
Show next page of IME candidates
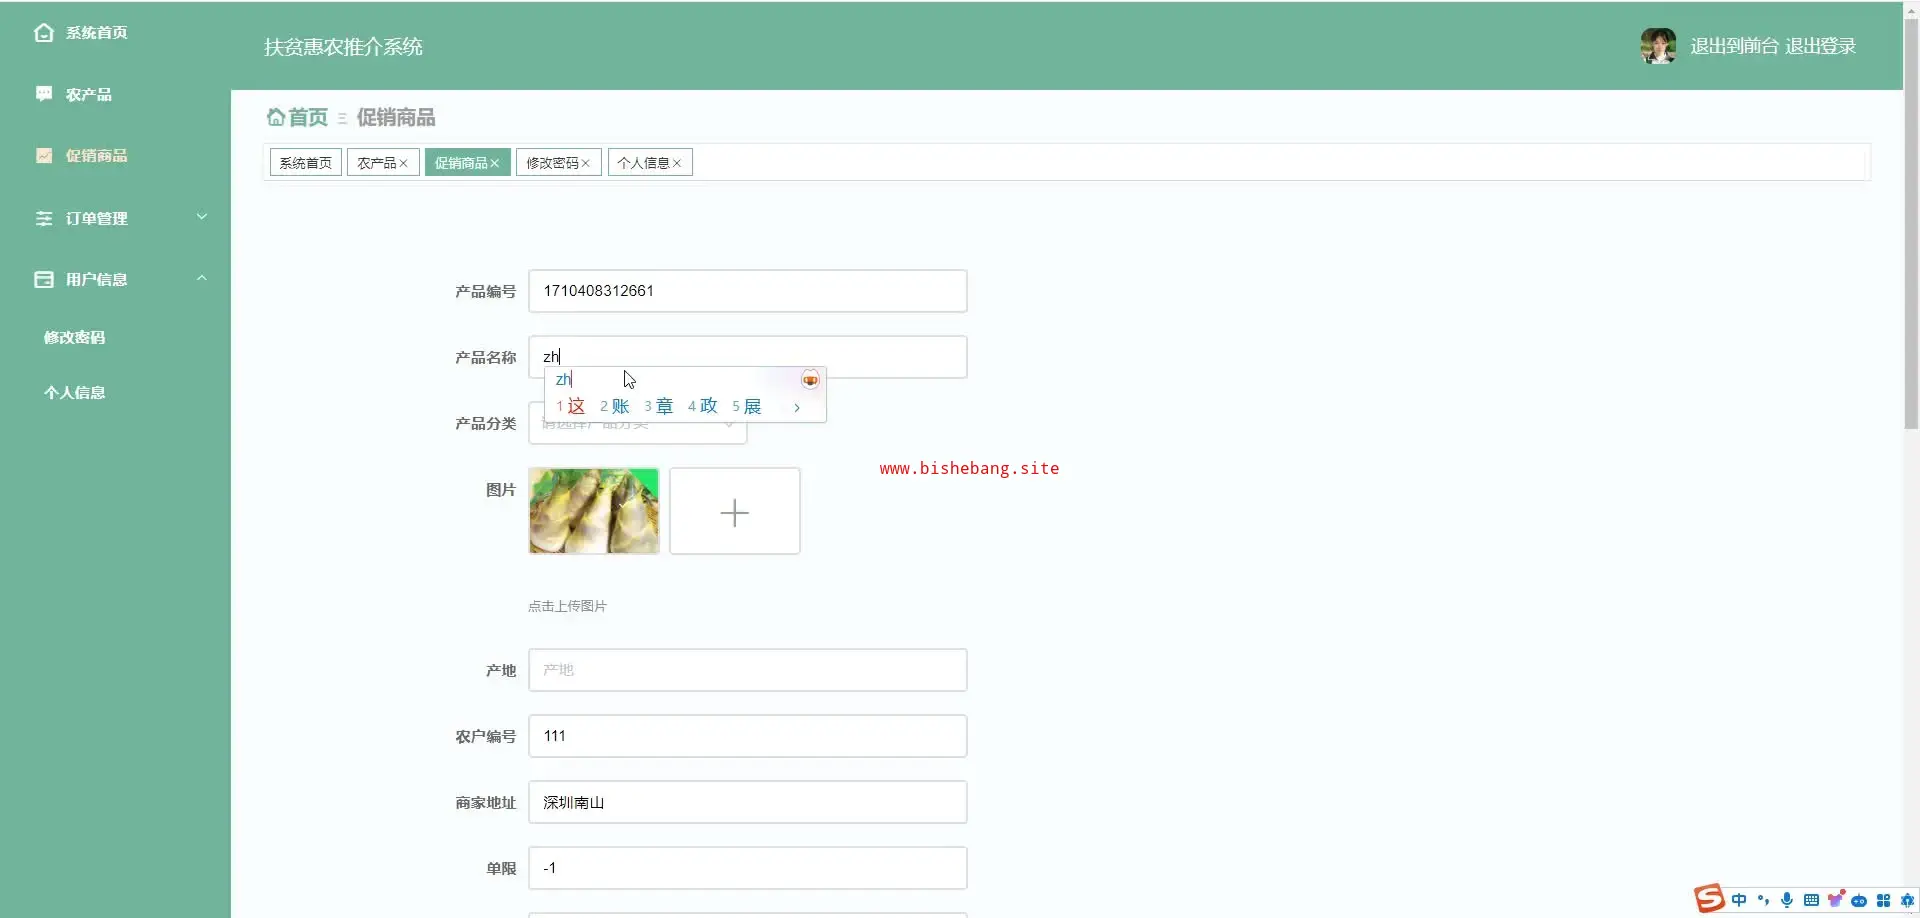tap(797, 407)
